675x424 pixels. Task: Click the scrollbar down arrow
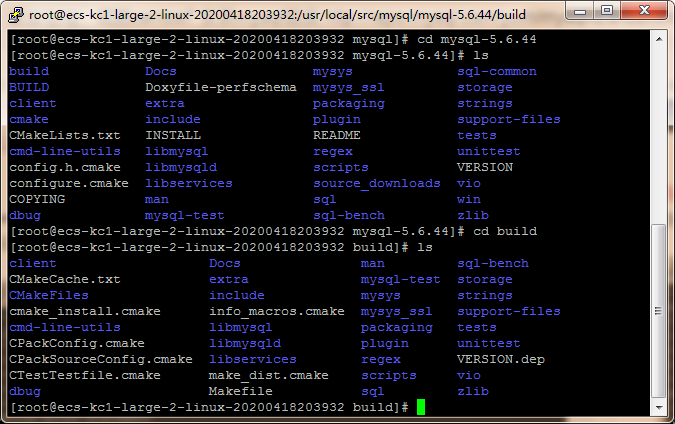[x=659, y=407]
